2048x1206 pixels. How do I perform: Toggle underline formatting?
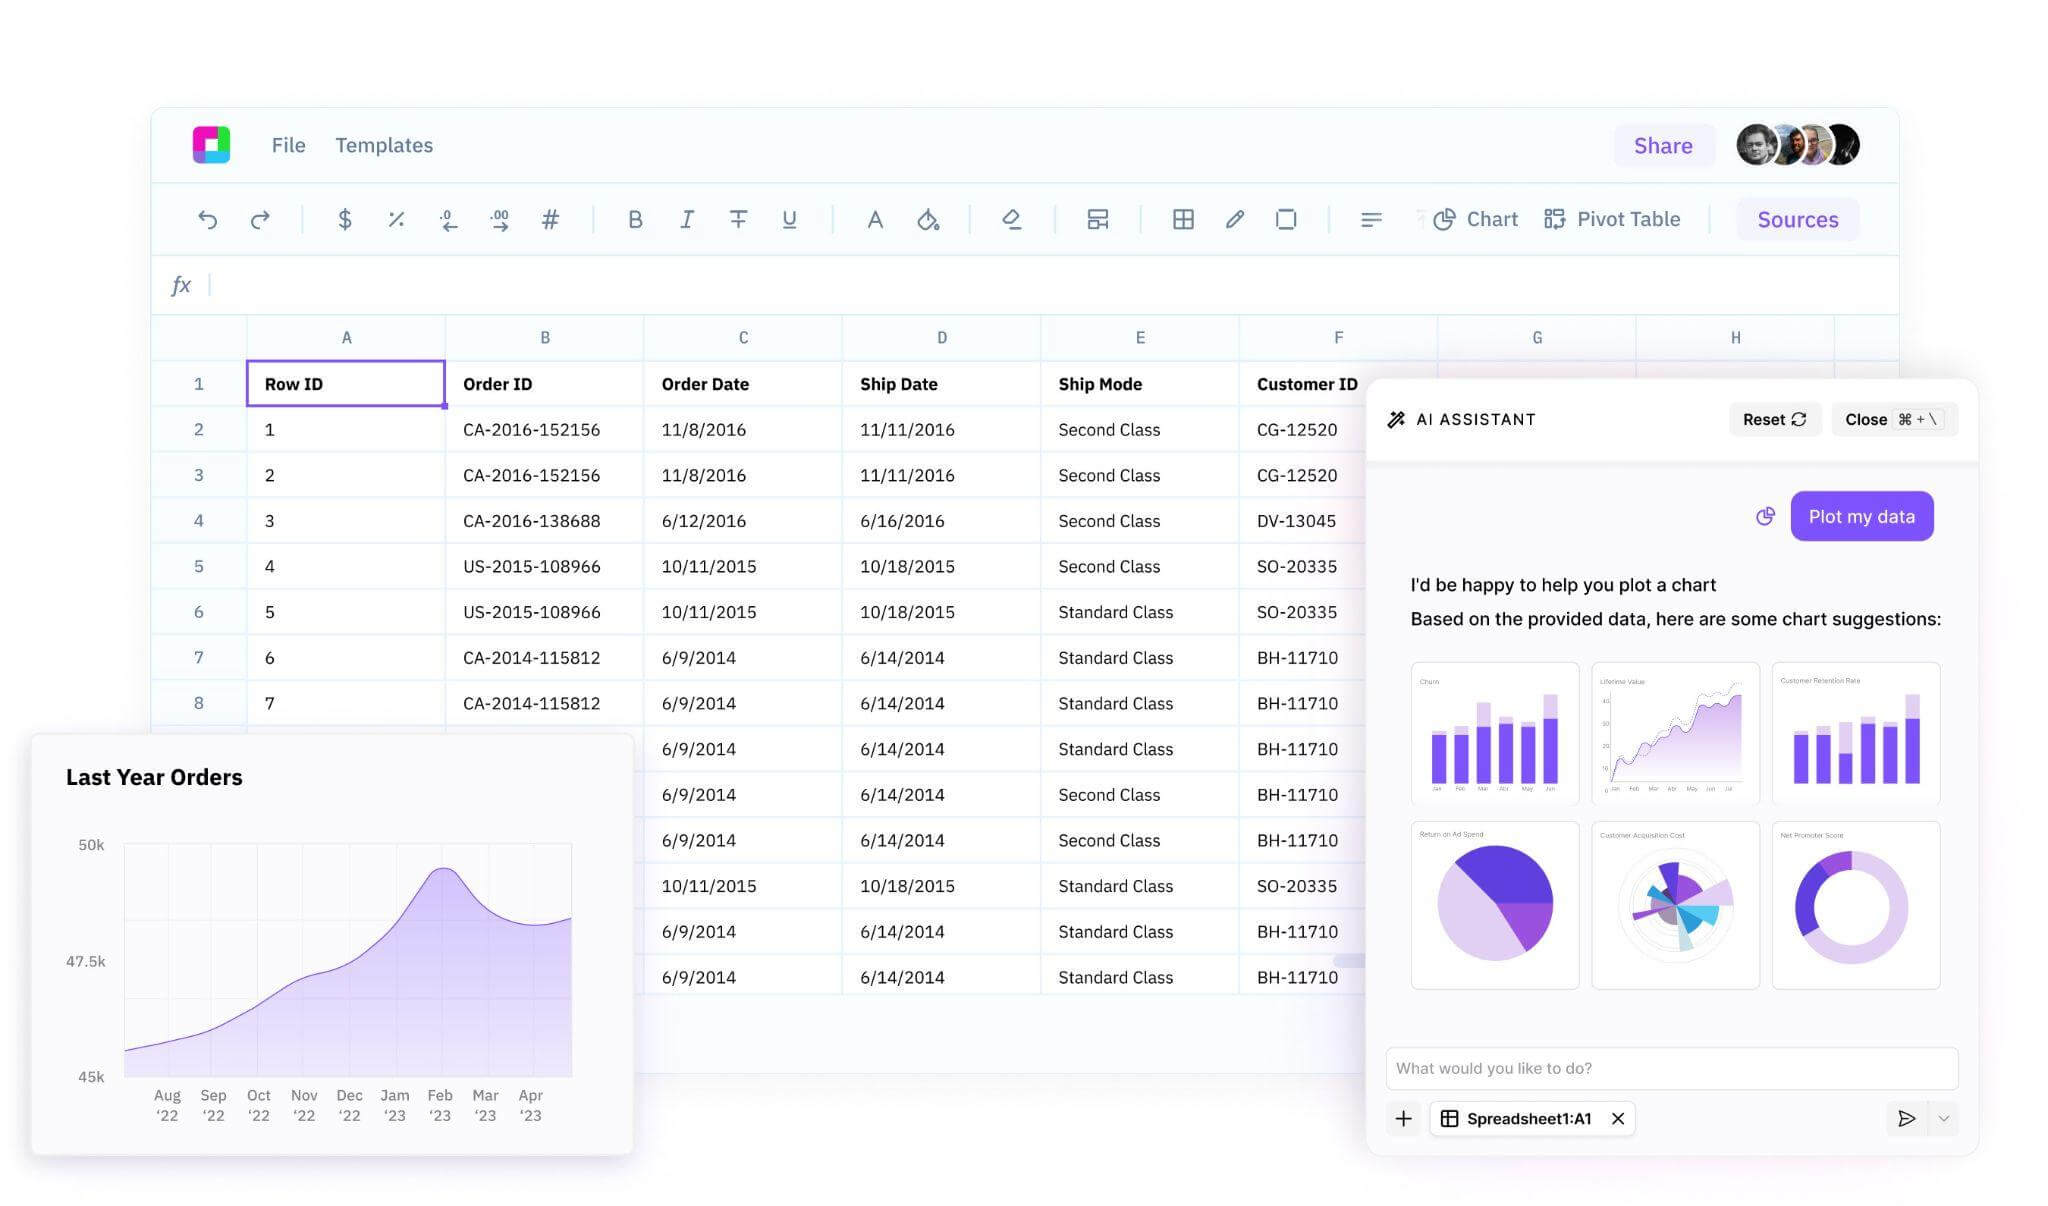point(789,219)
